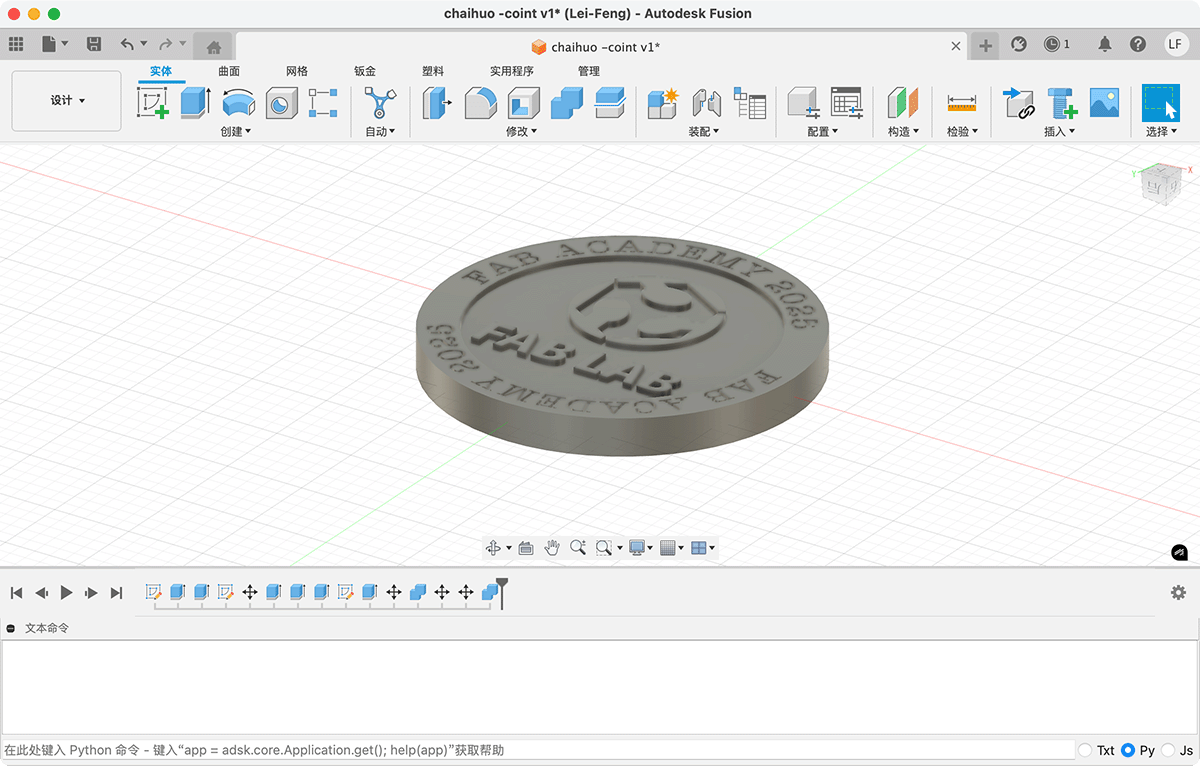Switch to the 钣金 tab
The height and width of the screenshot is (766, 1200).
[x=365, y=71]
